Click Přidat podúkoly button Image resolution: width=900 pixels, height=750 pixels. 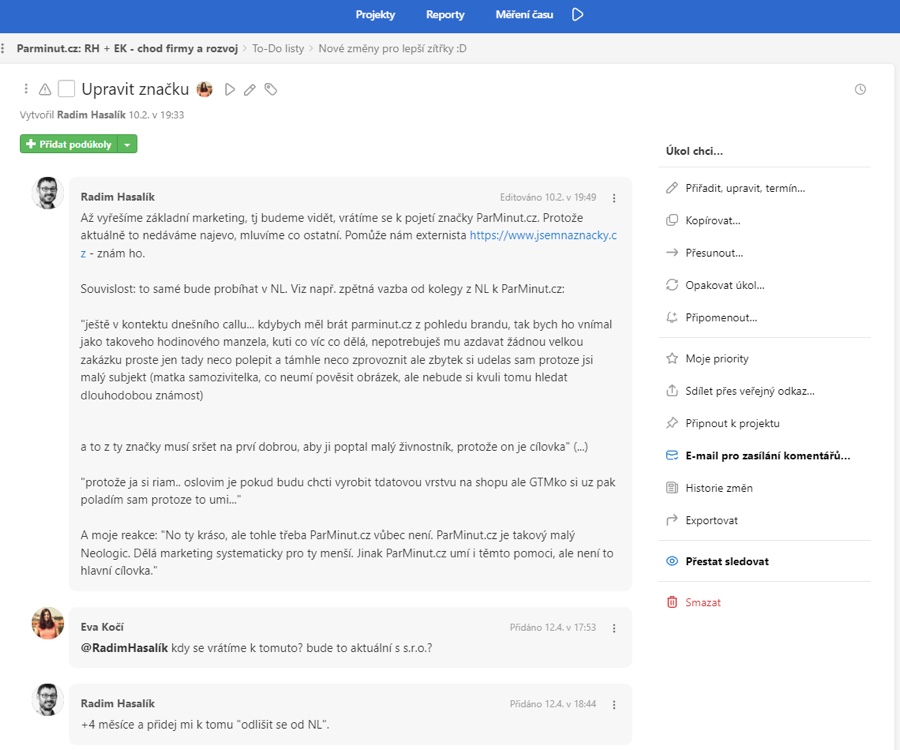point(69,144)
